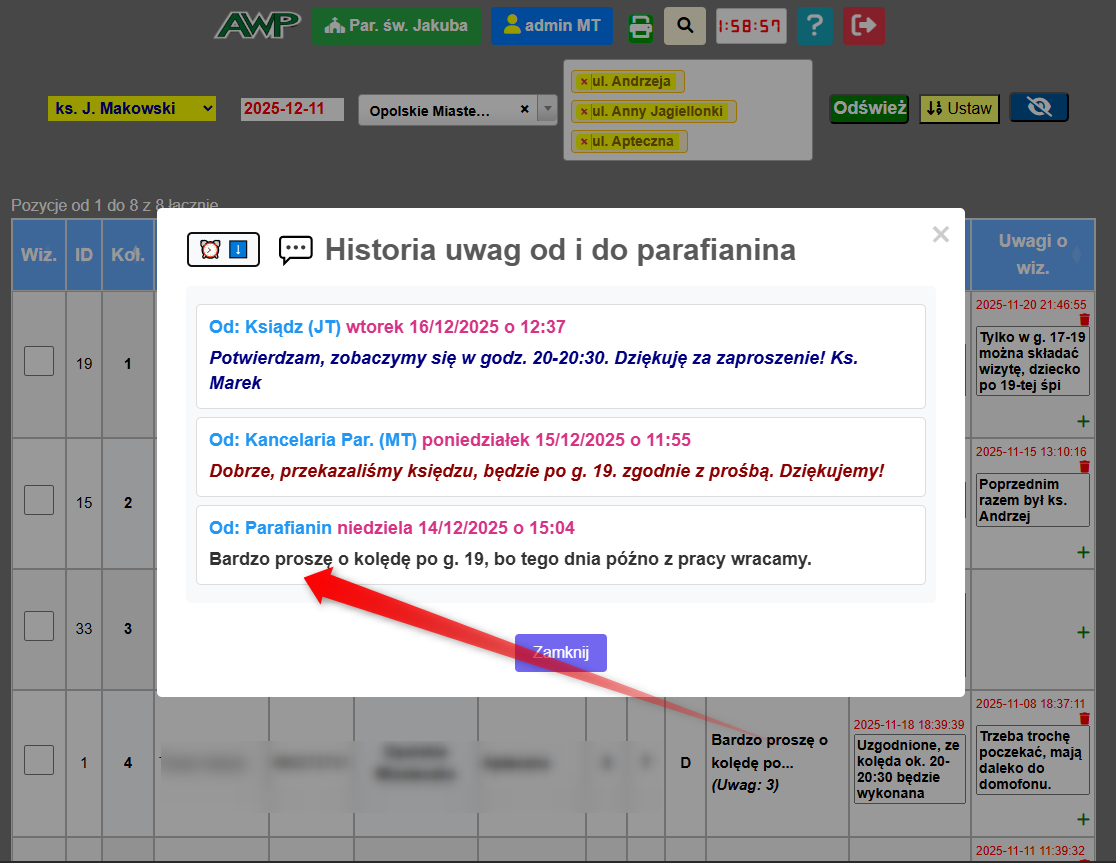Delete the note dated 2025-11-15 13:10:16
Viewport: 1116px width, 863px height.
[x=1085, y=467]
